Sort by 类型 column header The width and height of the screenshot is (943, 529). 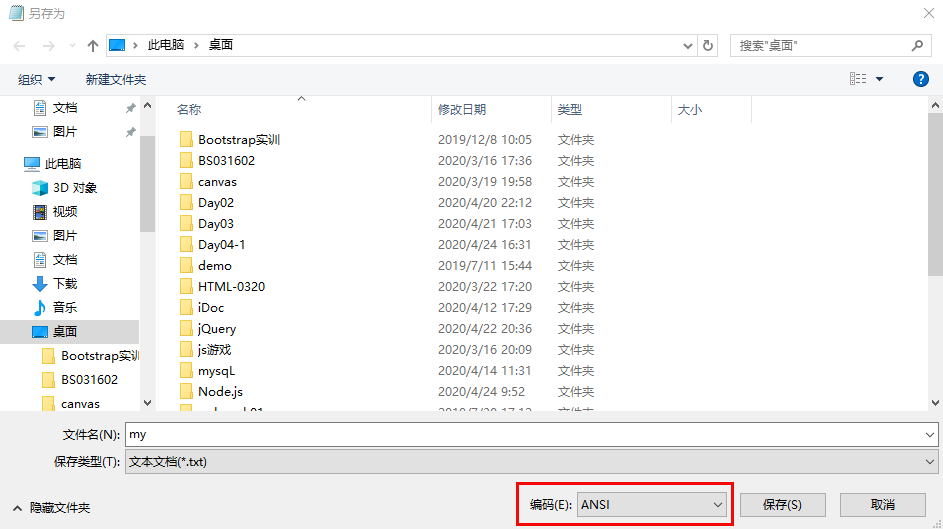(x=570, y=109)
